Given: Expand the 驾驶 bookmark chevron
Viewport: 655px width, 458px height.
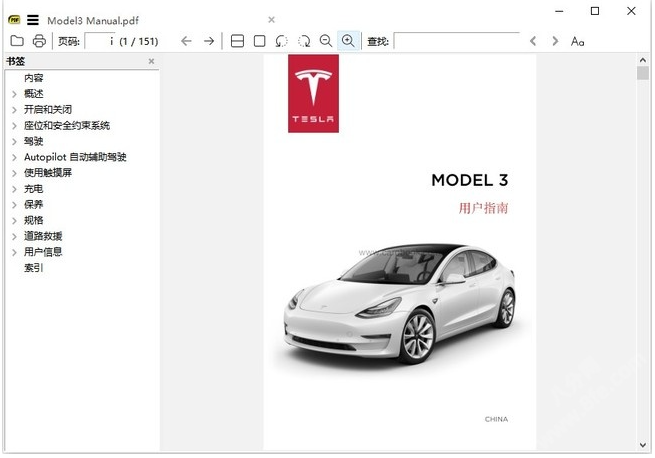Looking at the screenshot, I should point(14,142).
